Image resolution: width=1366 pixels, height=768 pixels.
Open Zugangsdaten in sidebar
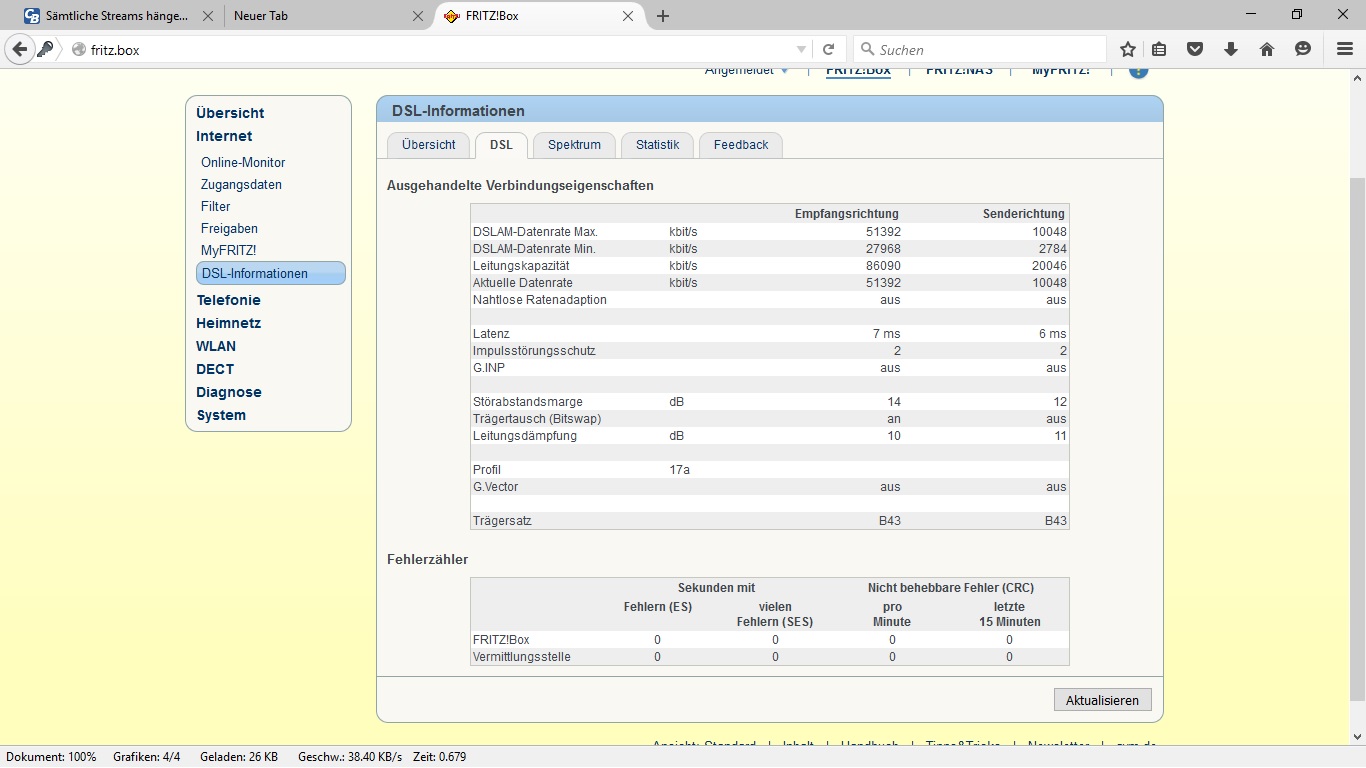point(241,184)
